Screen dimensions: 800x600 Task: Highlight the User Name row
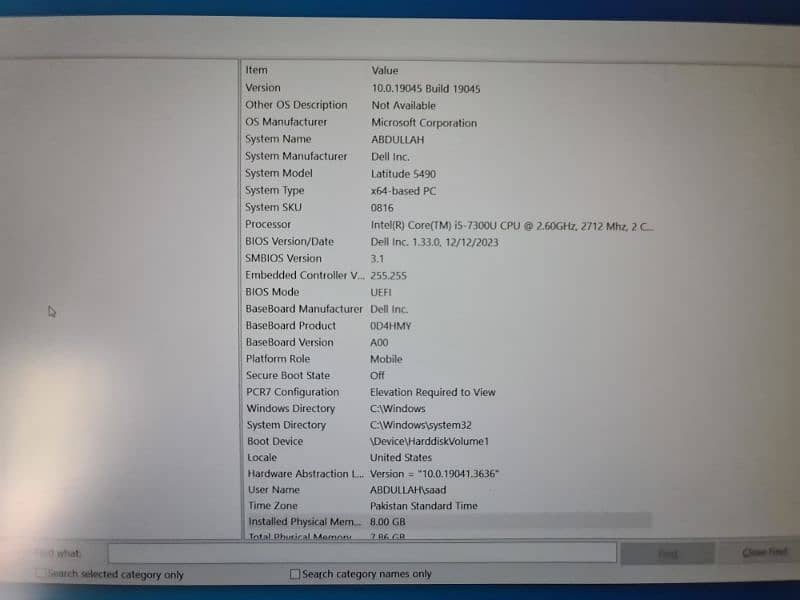[x=273, y=490]
